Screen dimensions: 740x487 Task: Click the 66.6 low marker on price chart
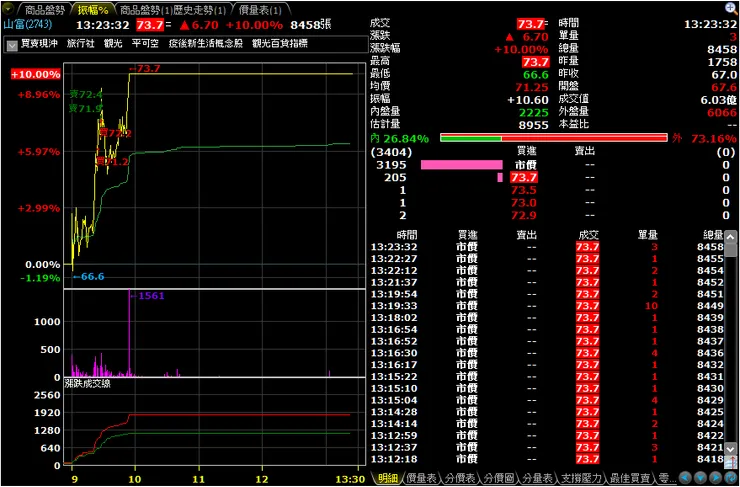tap(89, 277)
